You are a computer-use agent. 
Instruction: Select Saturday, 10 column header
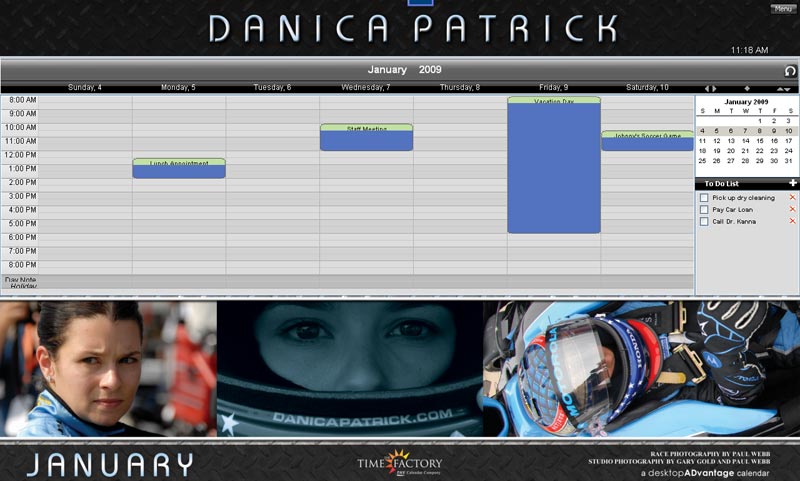(647, 87)
